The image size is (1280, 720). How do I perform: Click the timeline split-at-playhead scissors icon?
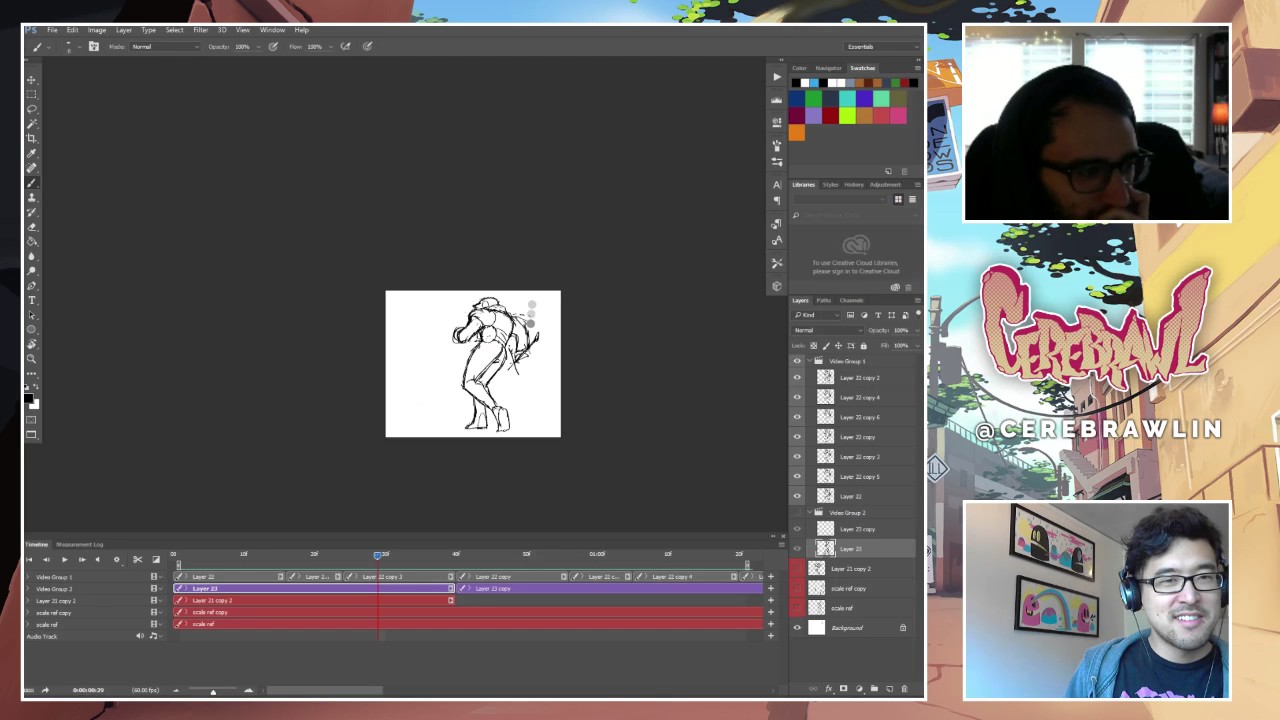click(x=137, y=560)
